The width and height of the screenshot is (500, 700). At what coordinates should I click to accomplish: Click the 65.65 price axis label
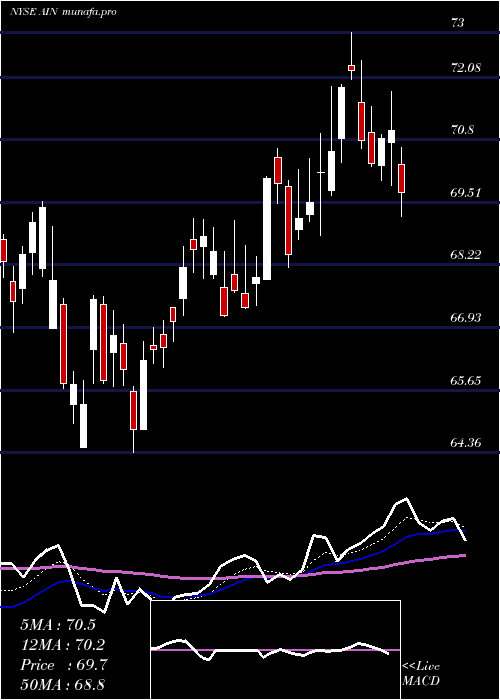466,381
